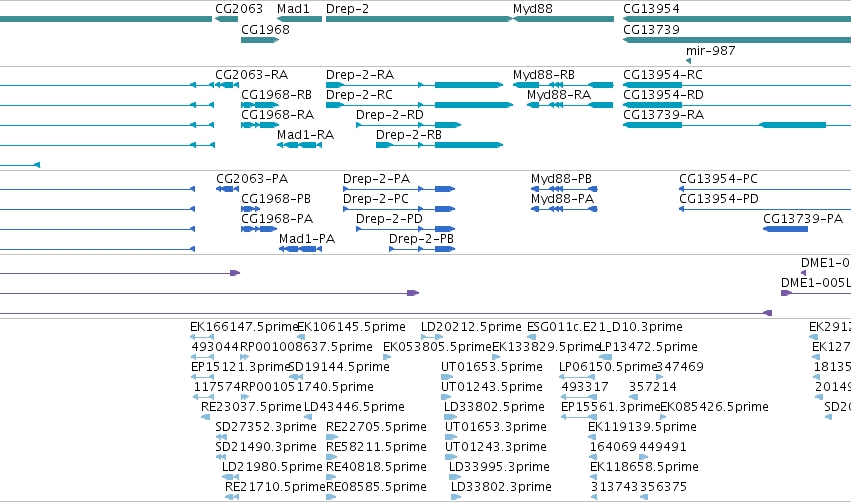Click the RE40818.5prime EST feature
Image resolution: width=851 pixels, height=502 pixels.
tap(332, 477)
